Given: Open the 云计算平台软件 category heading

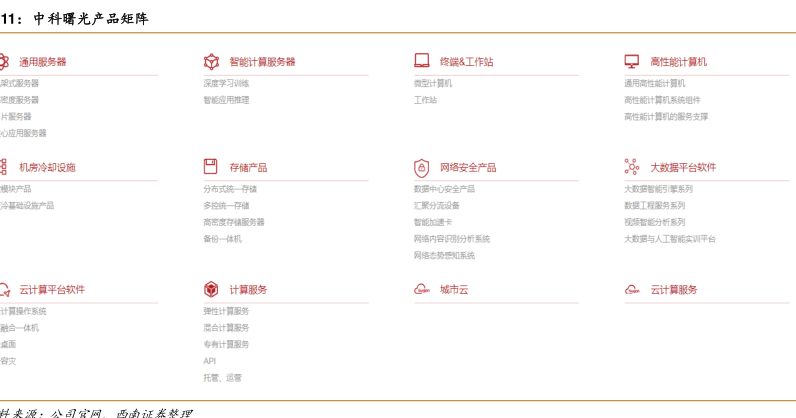Looking at the screenshot, I should (x=52, y=290).
